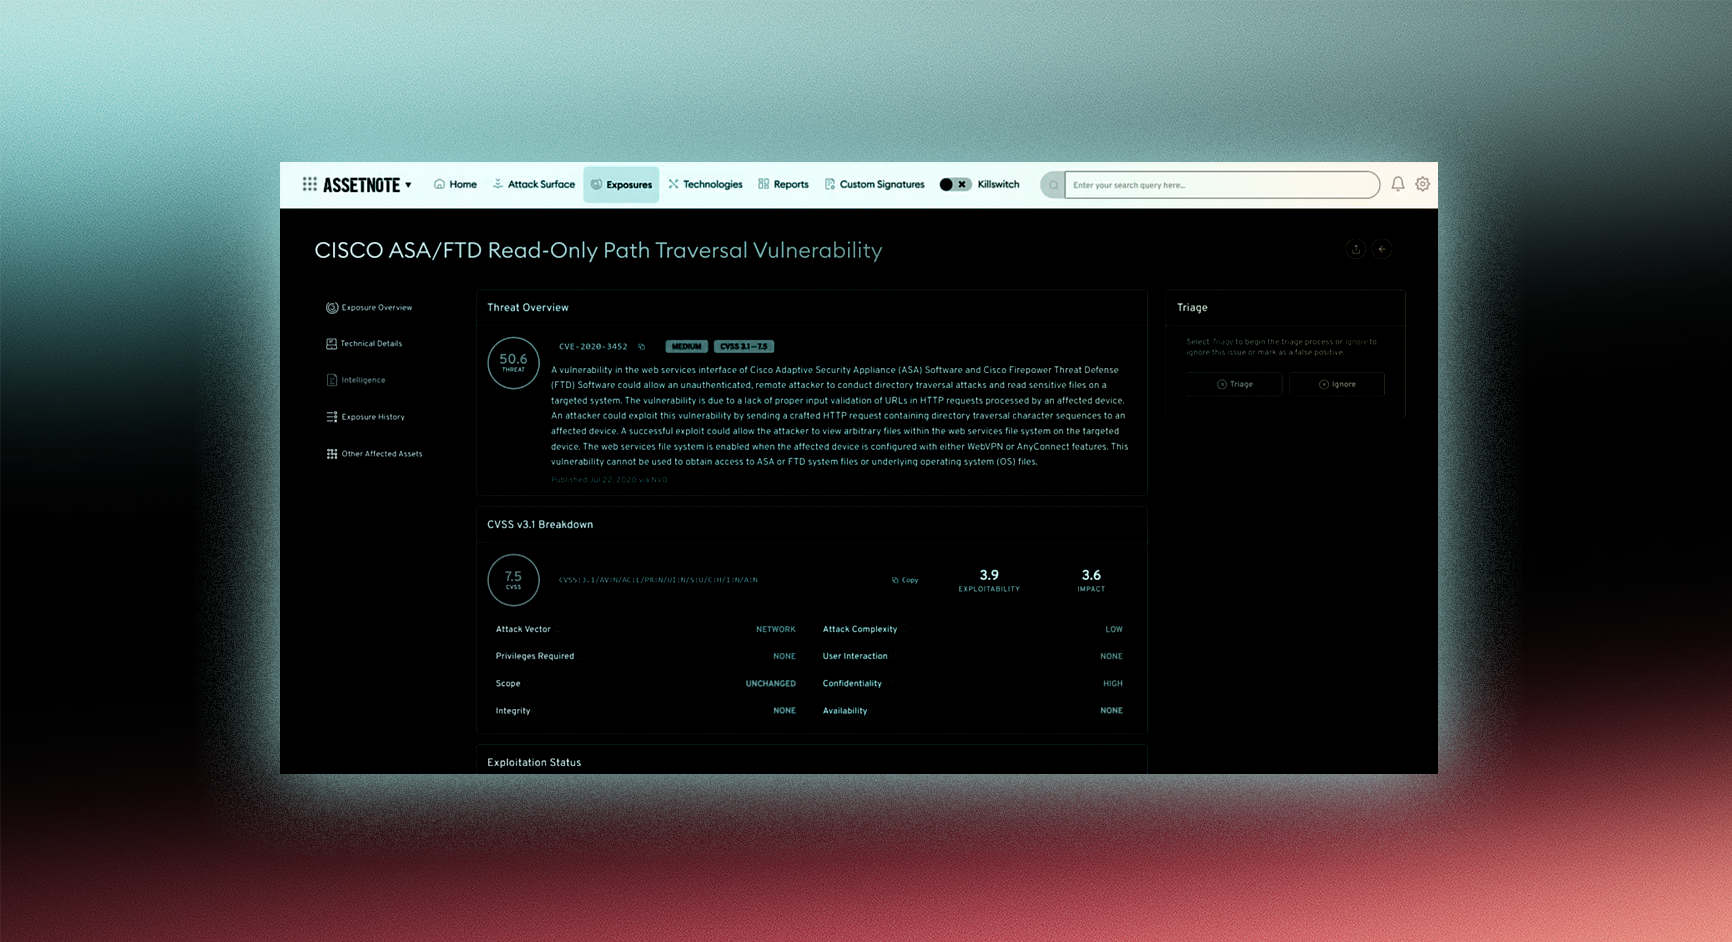Go to the Home tab
Image resolution: width=1732 pixels, height=942 pixels.
455,184
